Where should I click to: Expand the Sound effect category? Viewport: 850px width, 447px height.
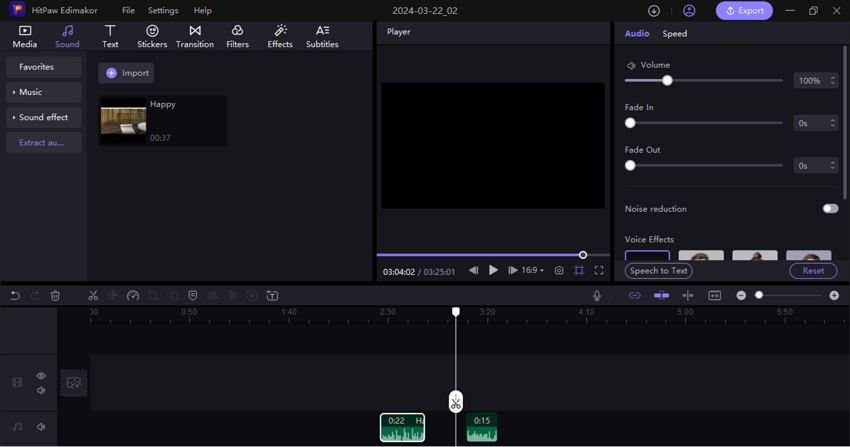point(43,118)
